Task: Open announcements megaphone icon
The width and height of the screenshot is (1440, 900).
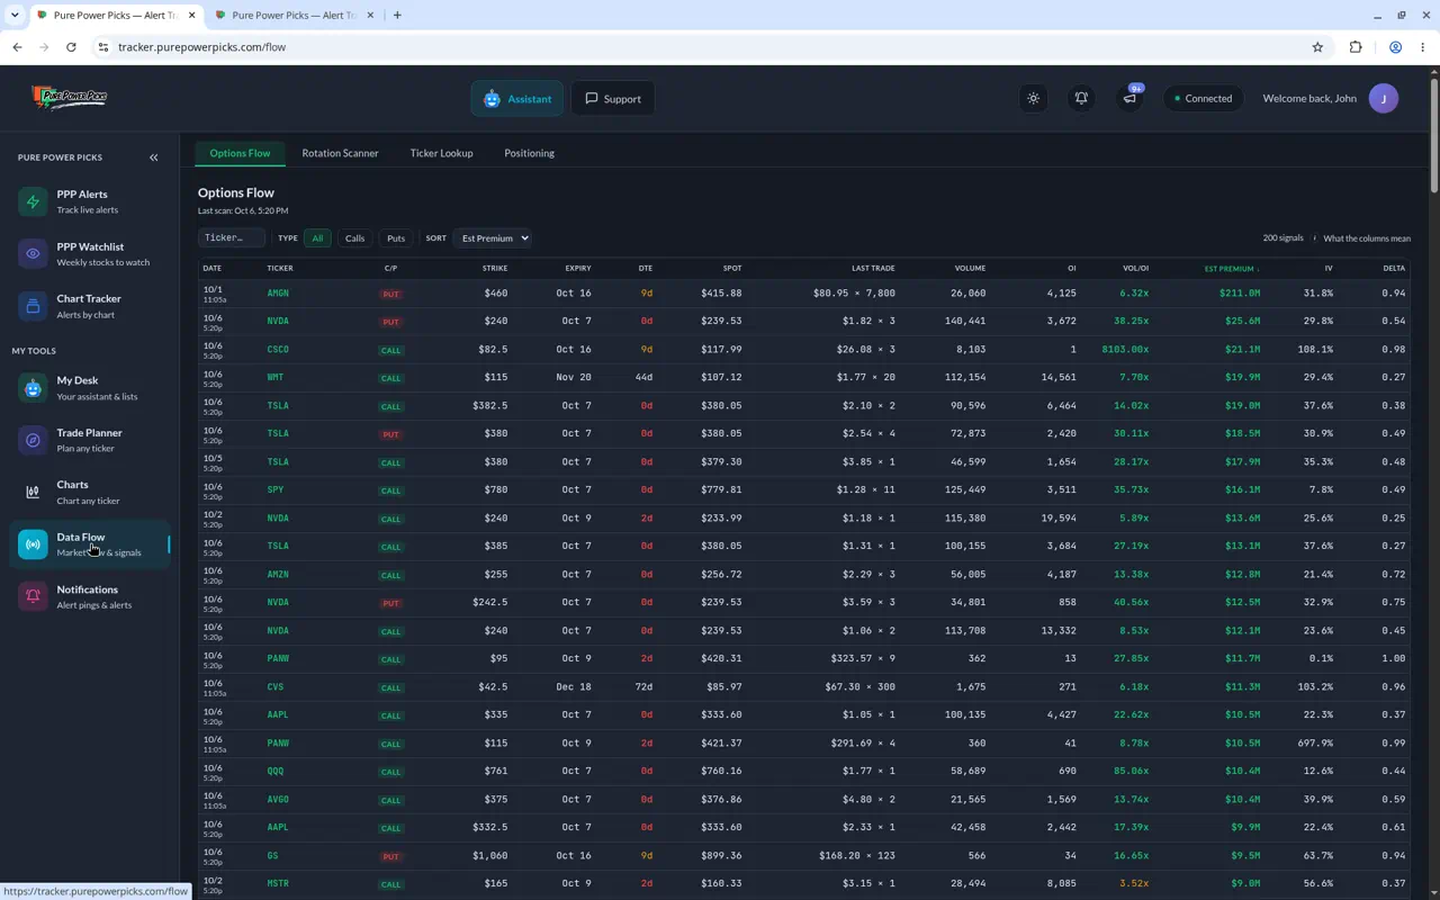Action: tap(1129, 98)
